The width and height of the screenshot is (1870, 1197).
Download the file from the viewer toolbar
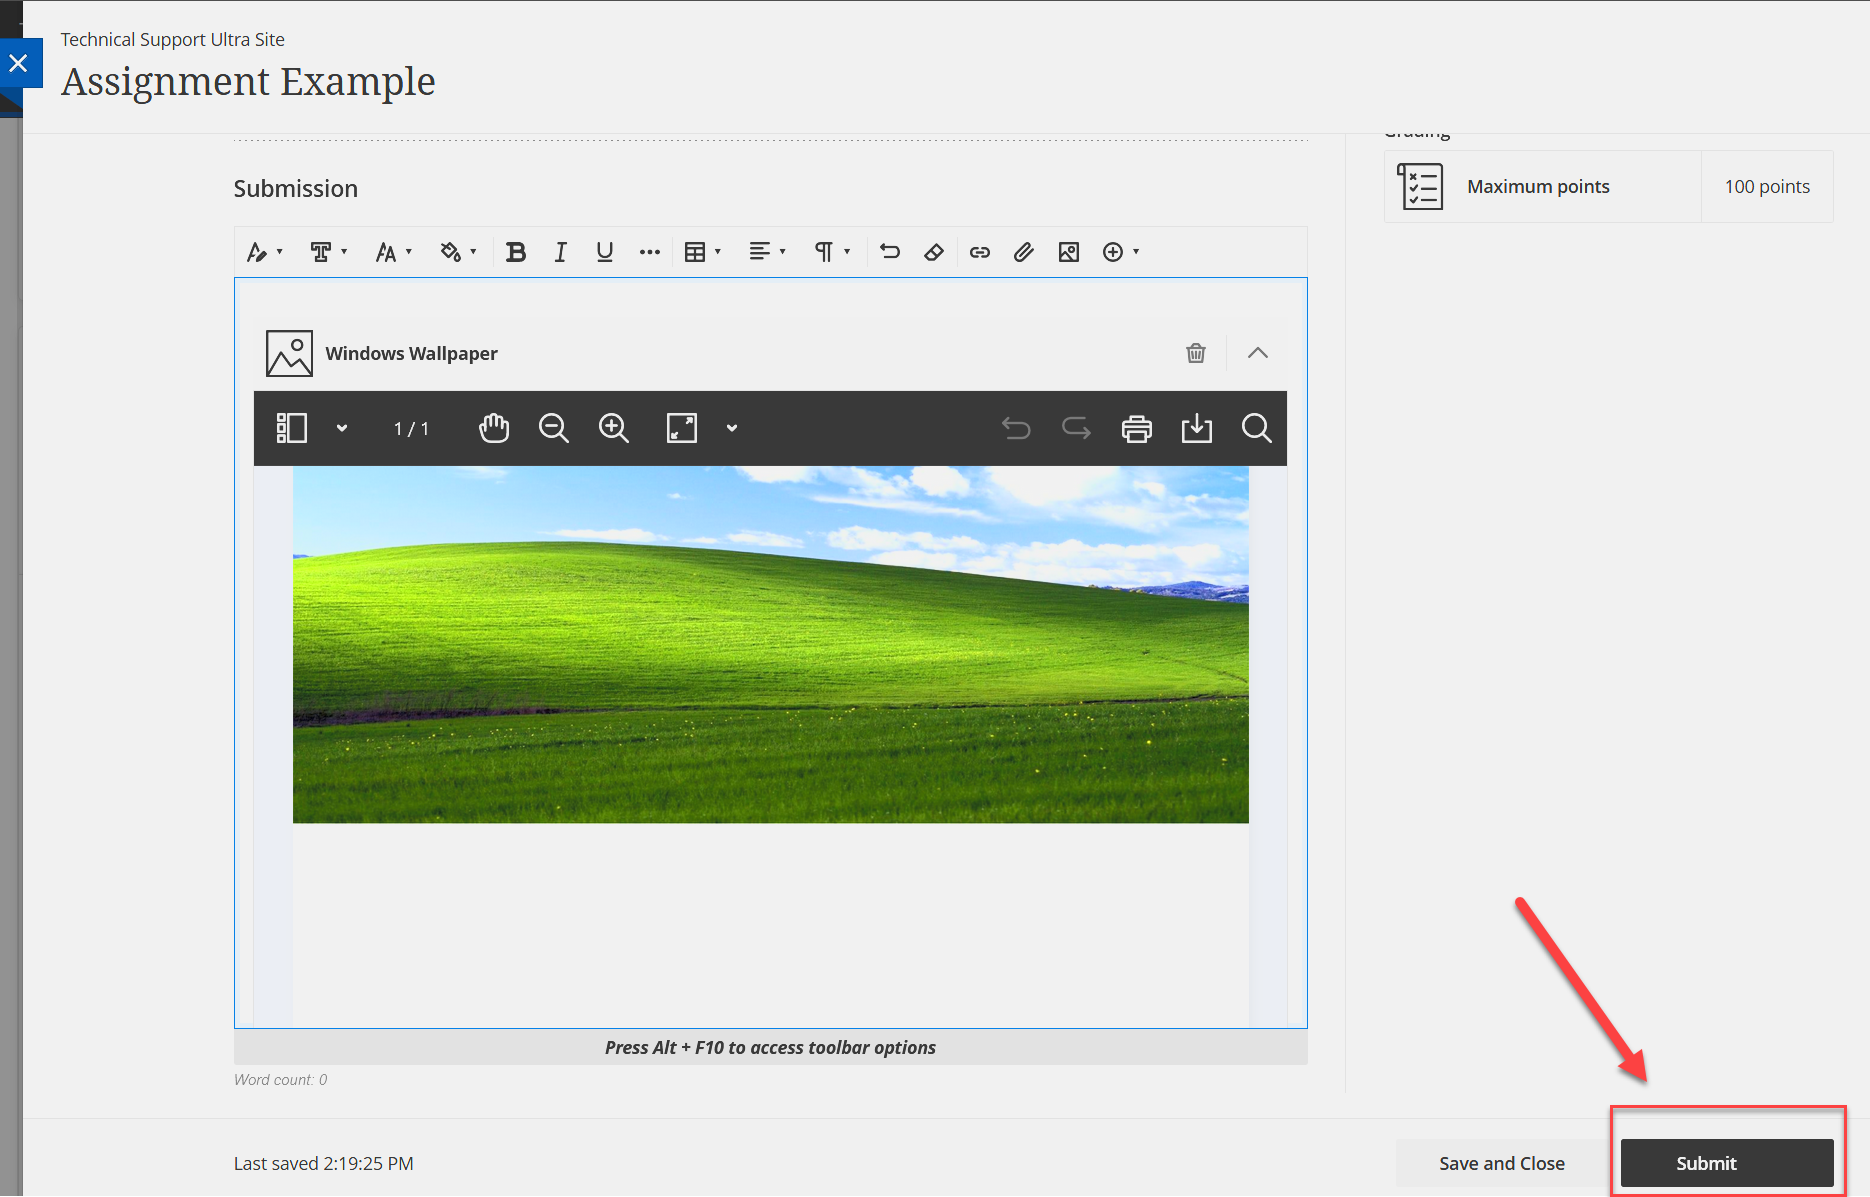[1197, 428]
